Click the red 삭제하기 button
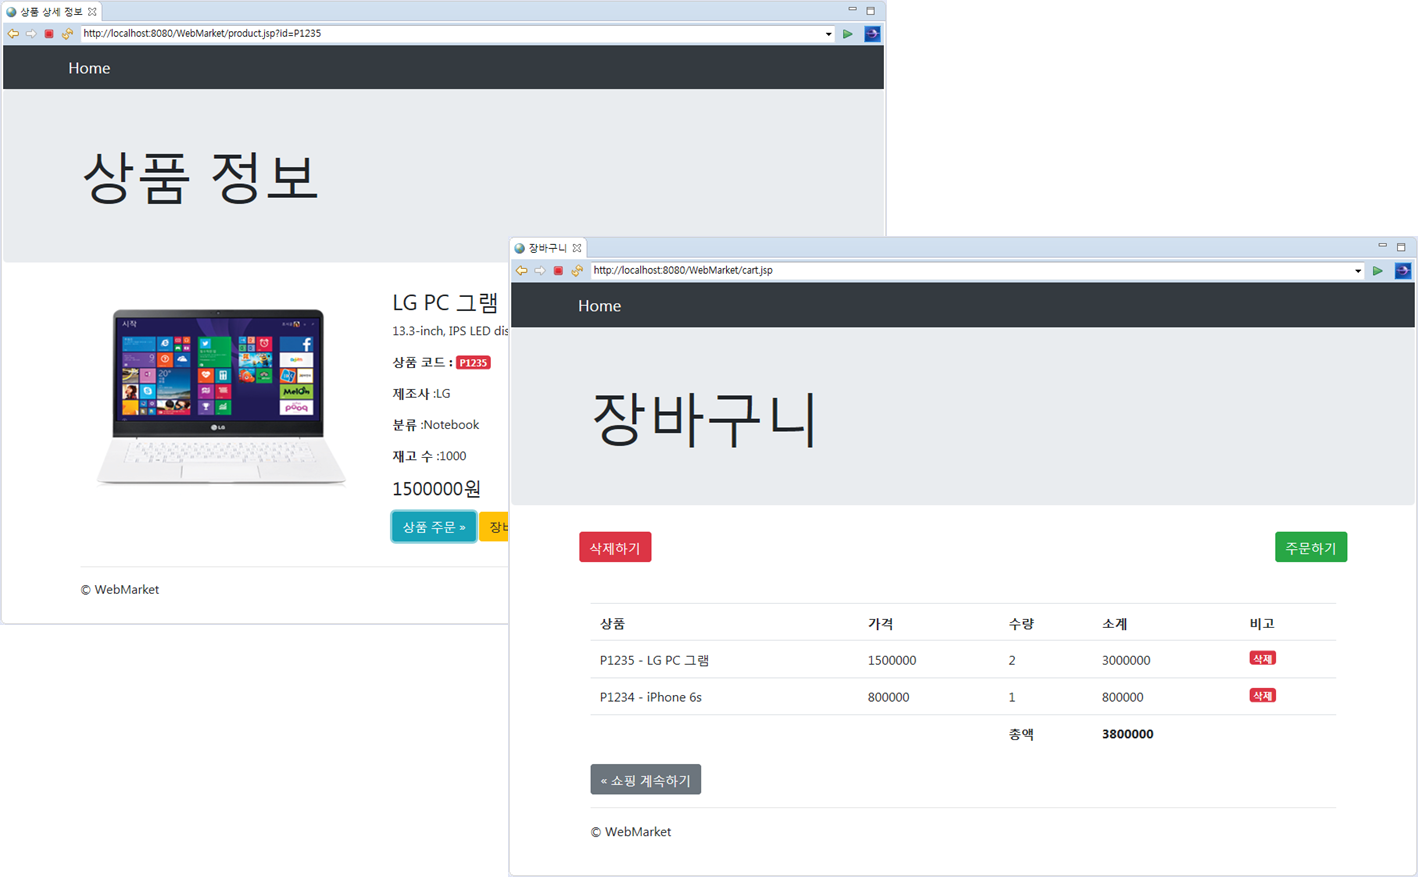The height and width of the screenshot is (877, 1418). pos(615,547)
